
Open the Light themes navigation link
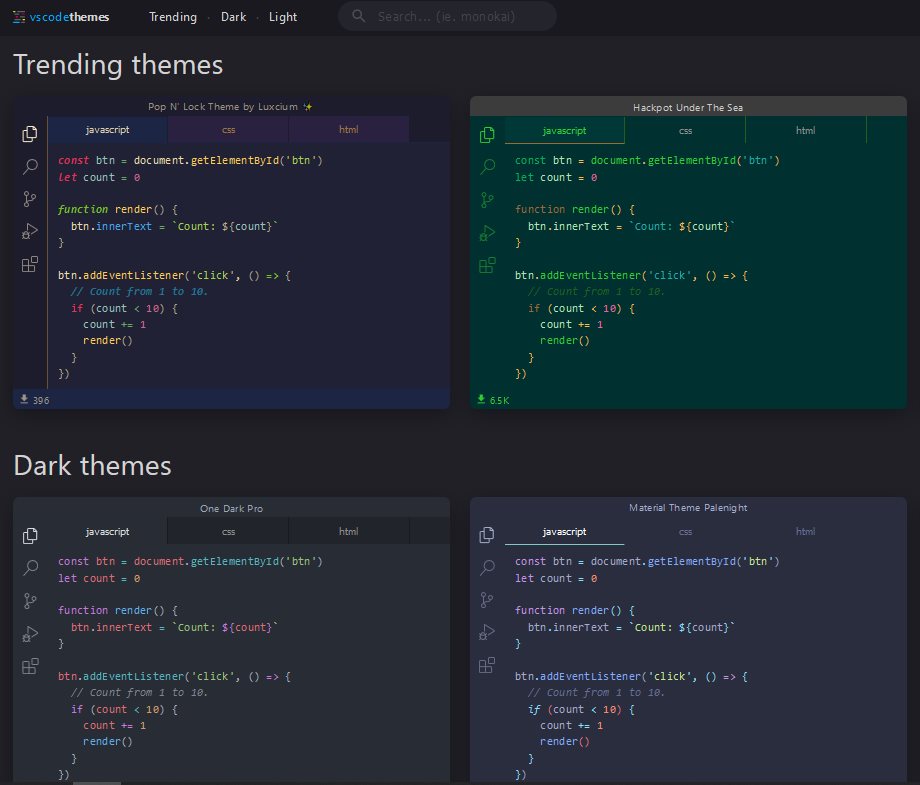[x=283, y=17]
